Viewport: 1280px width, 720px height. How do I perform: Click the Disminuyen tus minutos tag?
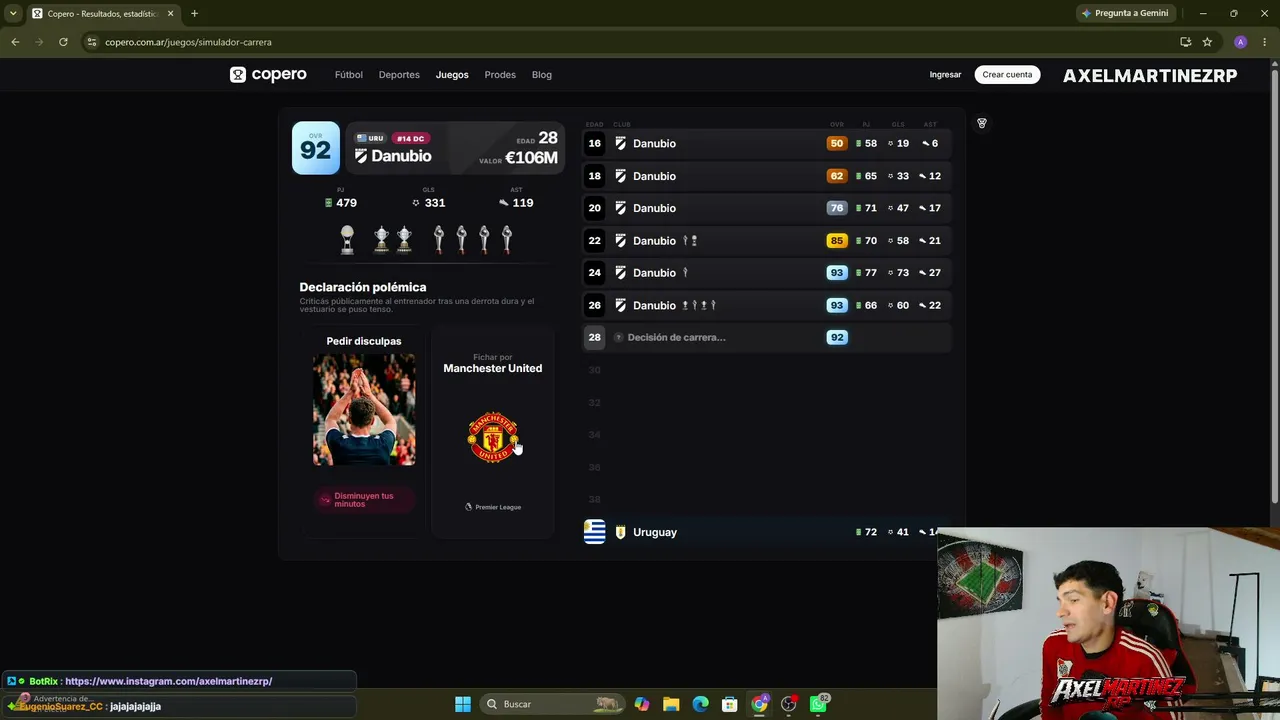(x=364, y=500)
